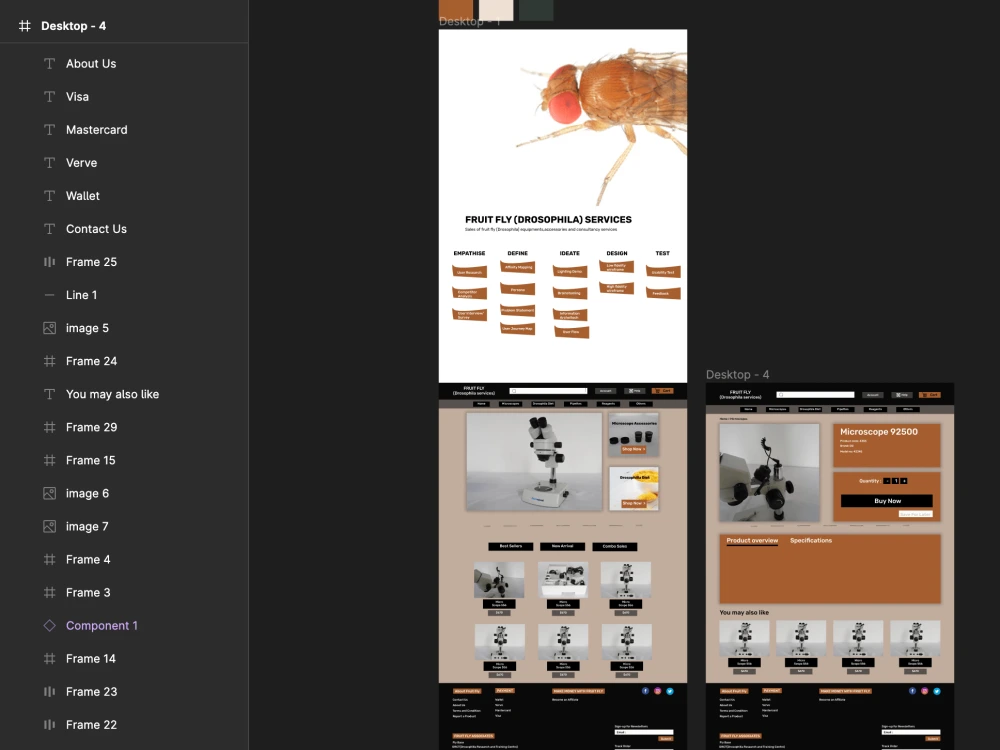Click Shop Now on the Microscope Accessories card
The height and width of the screenshot is (750, 1000).
coord(633,449)
